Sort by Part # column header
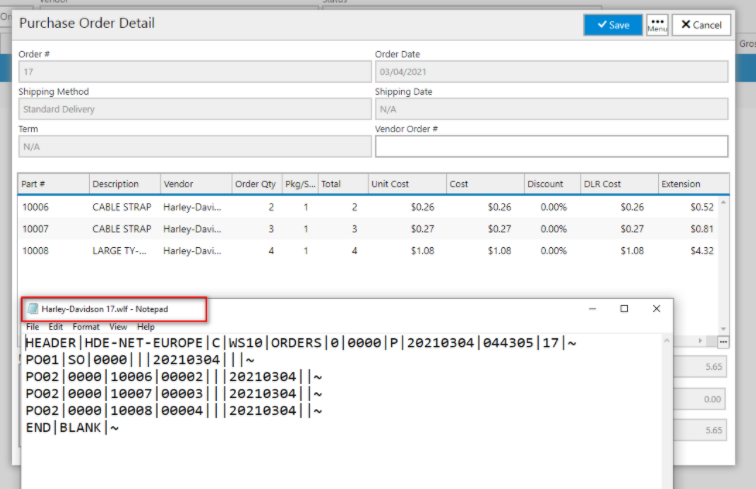Screen dimensions: 756x489 [x=54, y=184]
